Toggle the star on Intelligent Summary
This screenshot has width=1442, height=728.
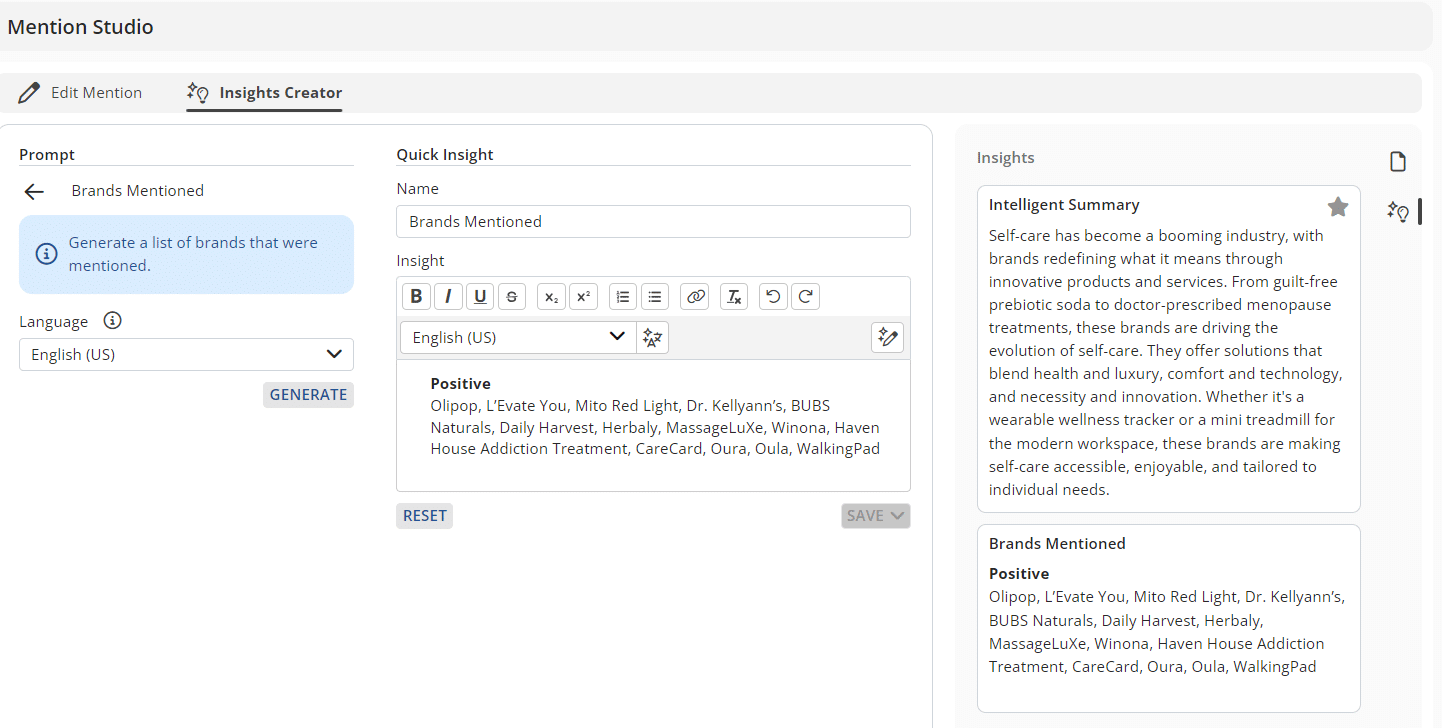(x=1337, y=207)
